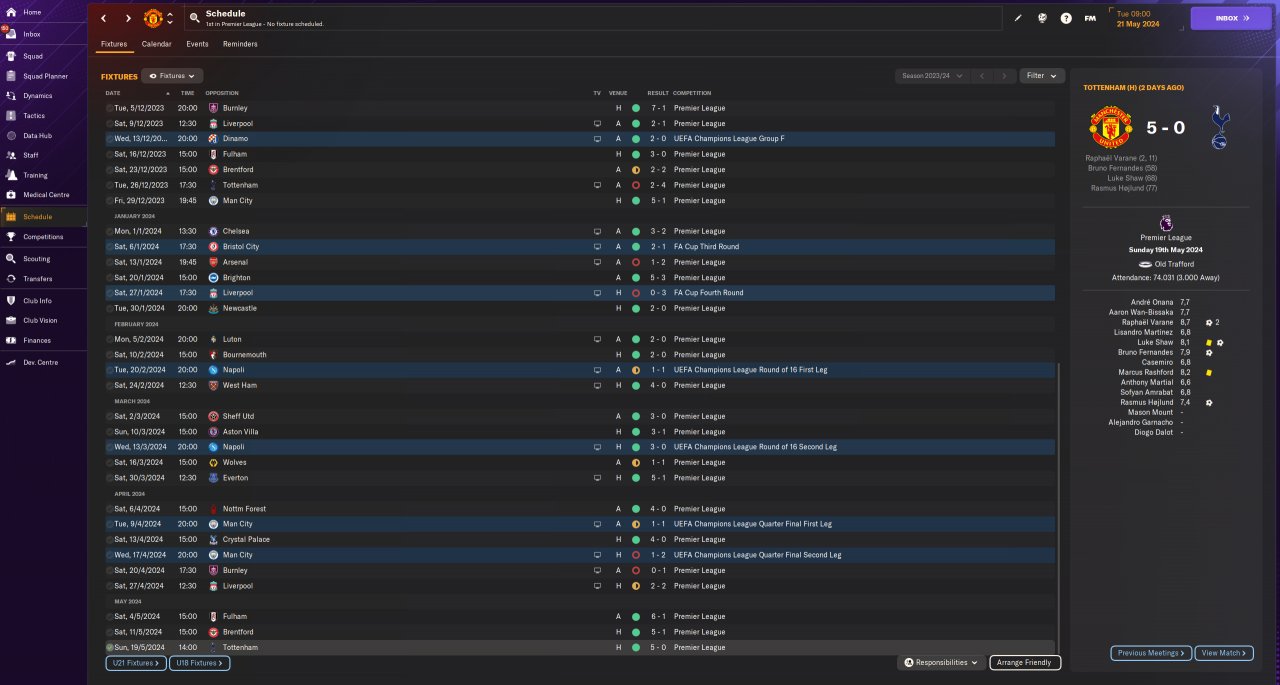Click the football world icon in top bar
Screen dimensions: 1280x685
tap(1042, 18)
